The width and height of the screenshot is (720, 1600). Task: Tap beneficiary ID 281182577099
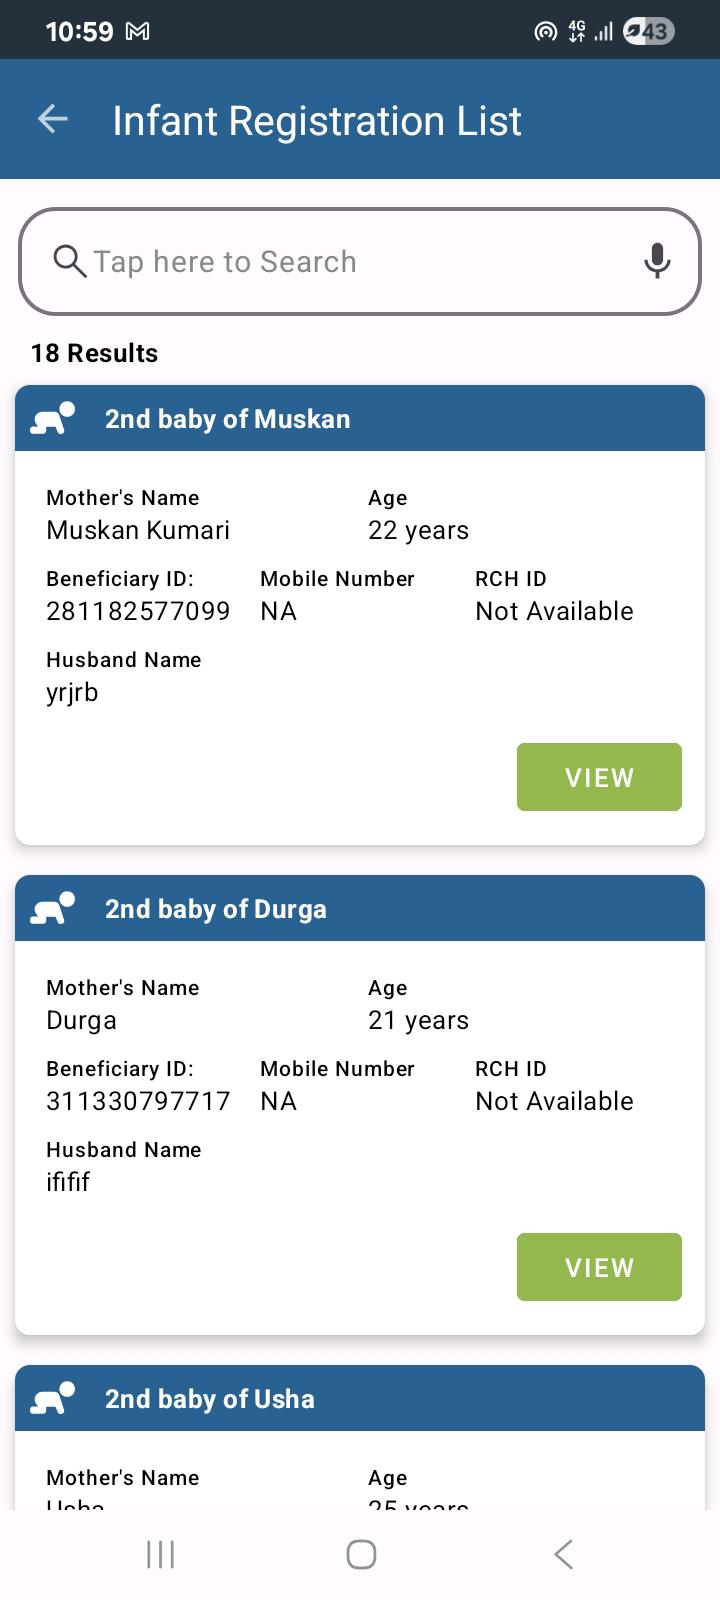pyautogui.click(x=138, y=611)
